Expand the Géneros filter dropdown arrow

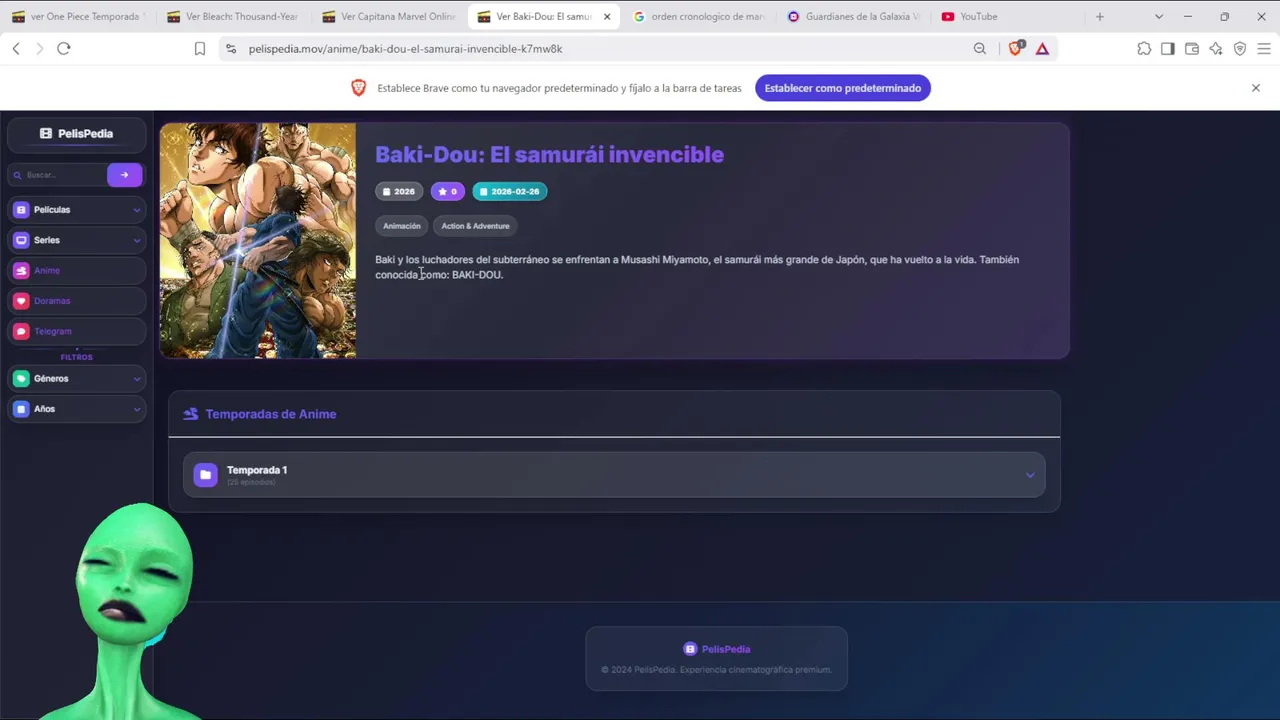tap(136, 379)
